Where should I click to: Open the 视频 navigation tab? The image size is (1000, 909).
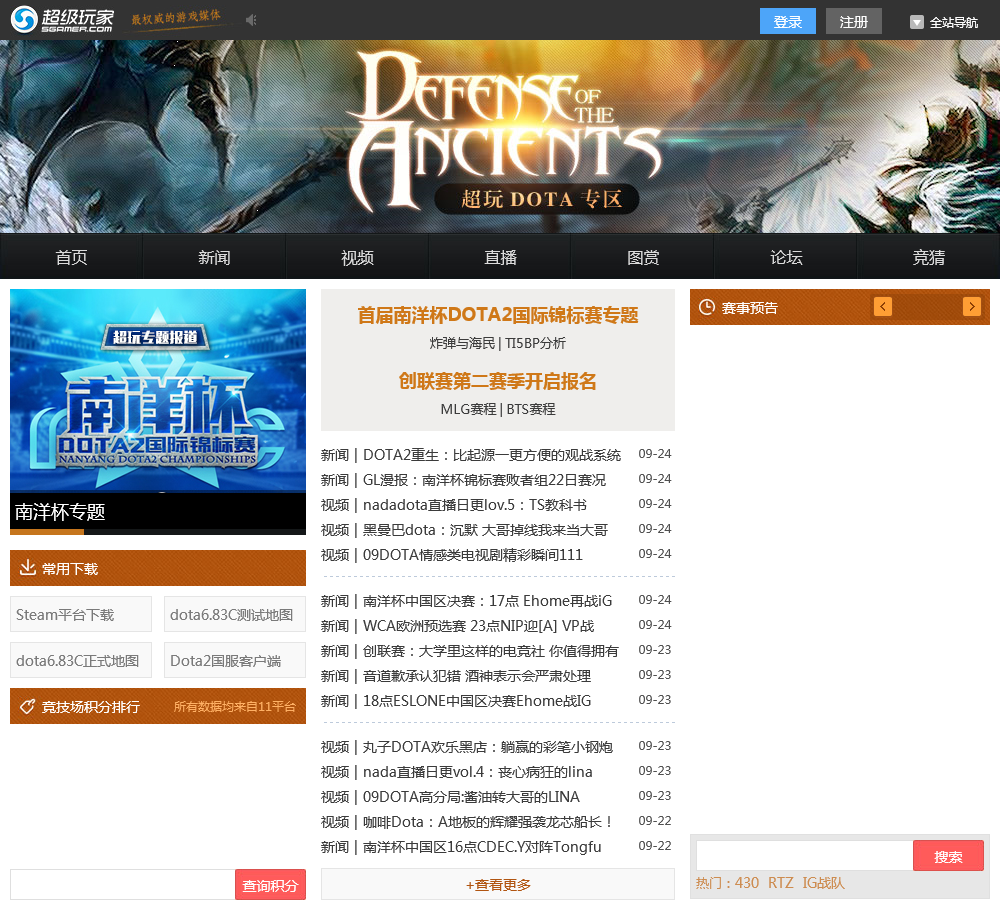[357, 257]
